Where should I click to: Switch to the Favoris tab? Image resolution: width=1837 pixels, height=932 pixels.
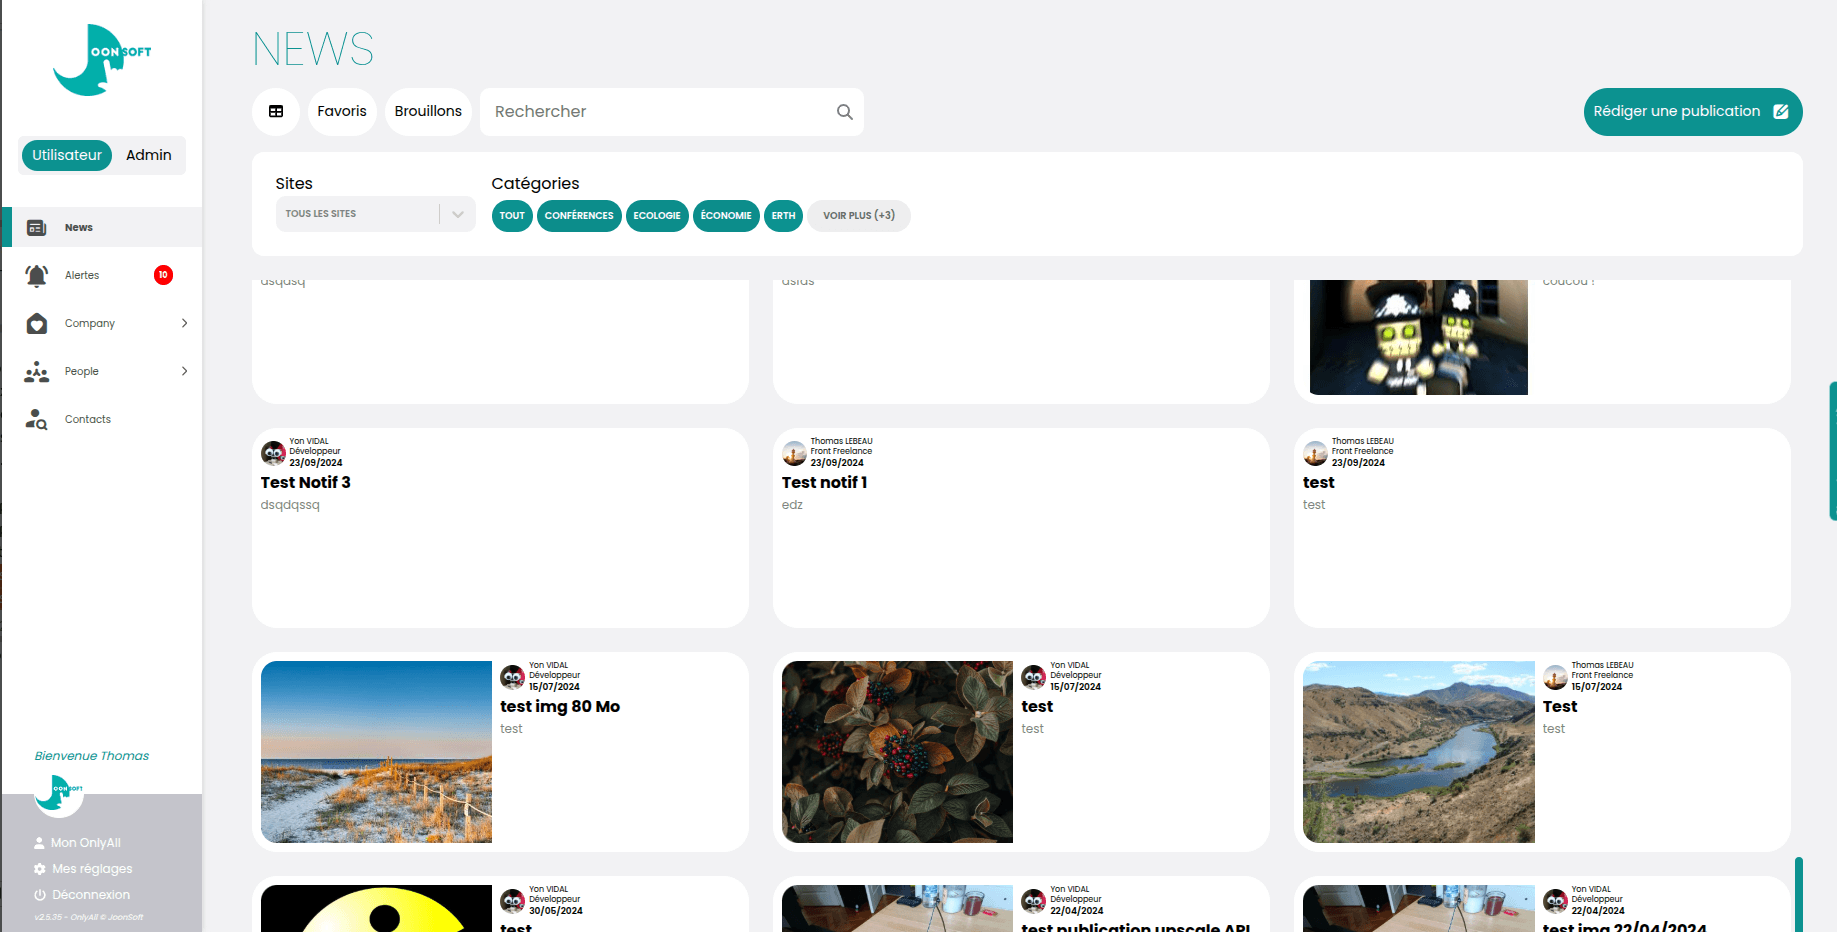341,111
